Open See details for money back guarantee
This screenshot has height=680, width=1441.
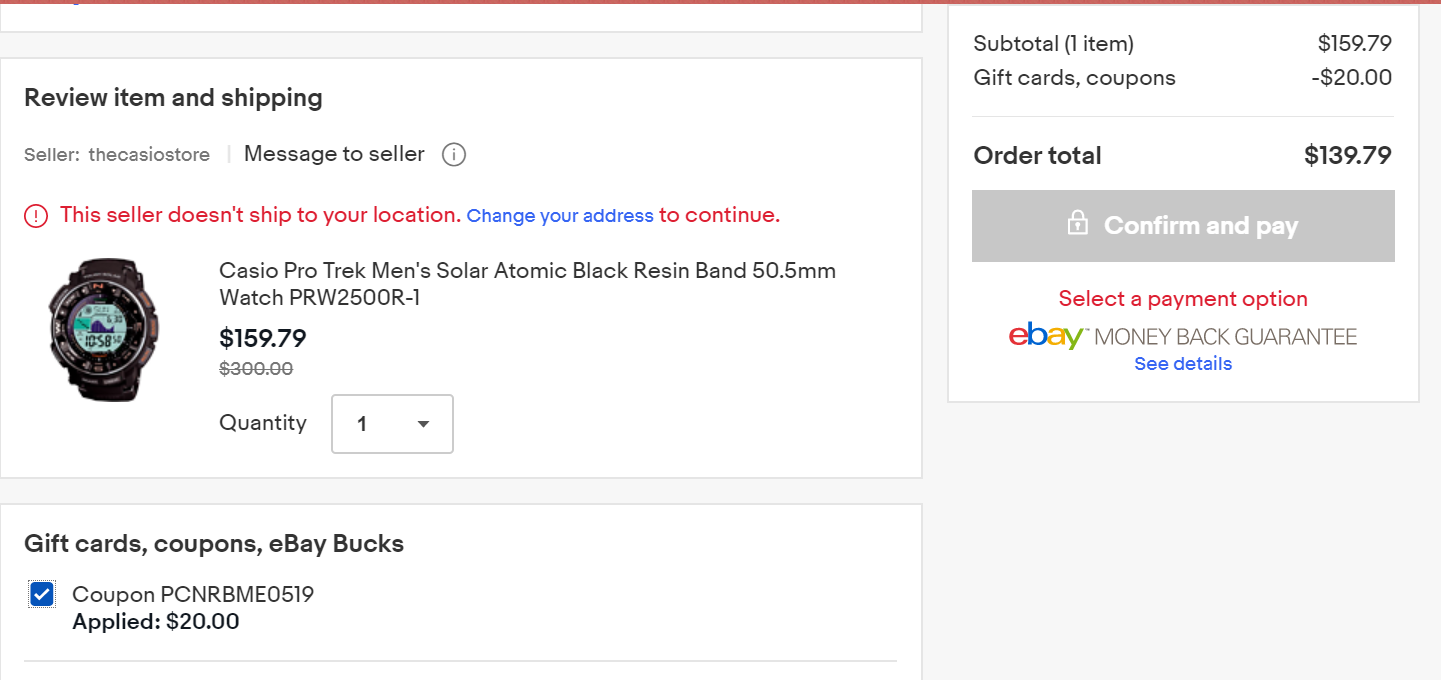pos(1183,364)
